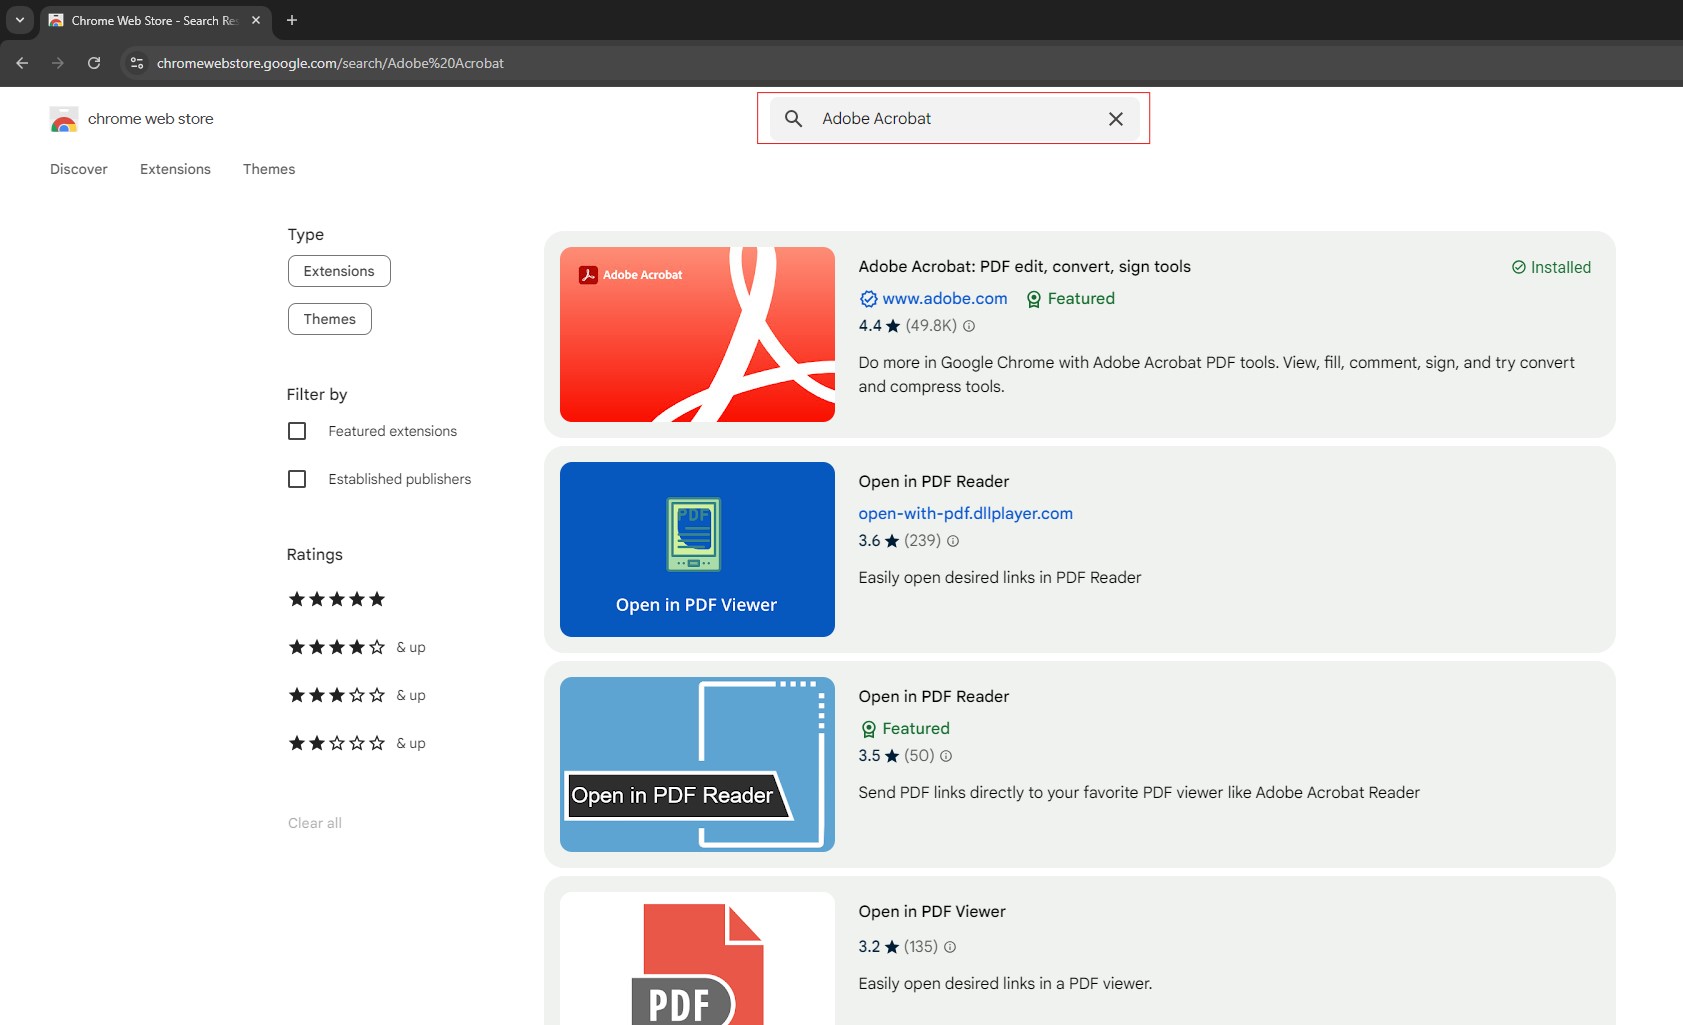Viewport: 1683px width, 1025px height.
Task: Click 'Easily open desired links in PDF Reader'
Action: (1000, 578)
